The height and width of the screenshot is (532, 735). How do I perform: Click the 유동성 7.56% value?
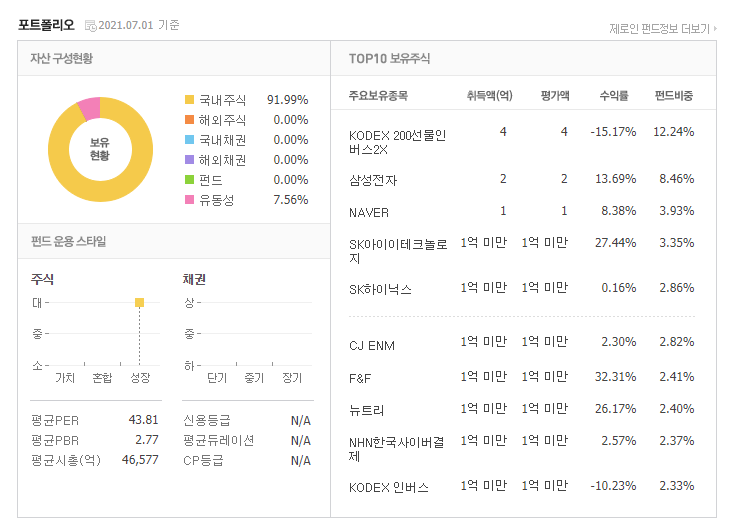click(291, 200)
